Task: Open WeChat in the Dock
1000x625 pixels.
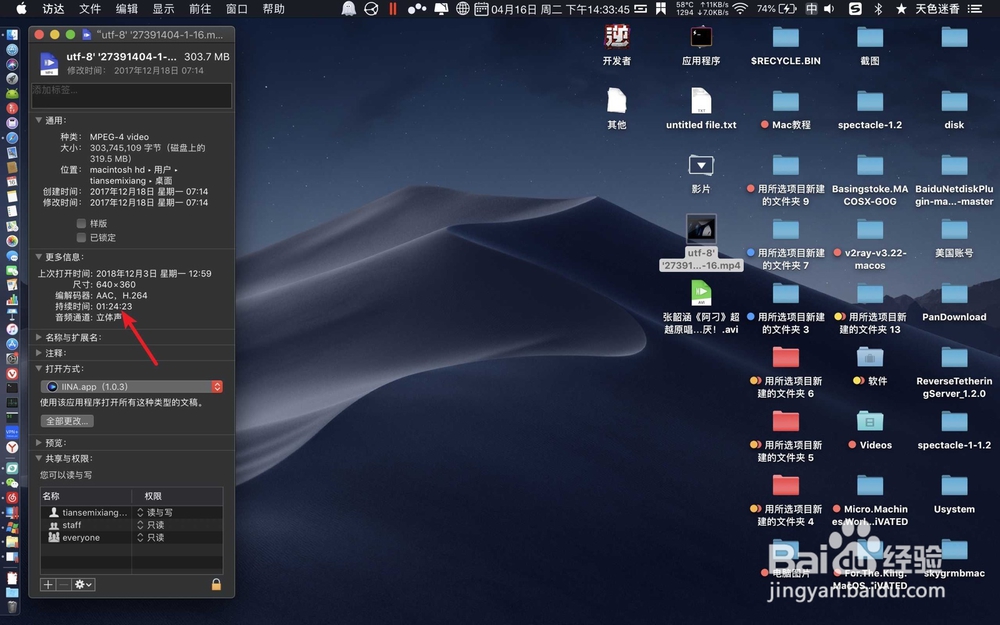Action: pos(12,483)
